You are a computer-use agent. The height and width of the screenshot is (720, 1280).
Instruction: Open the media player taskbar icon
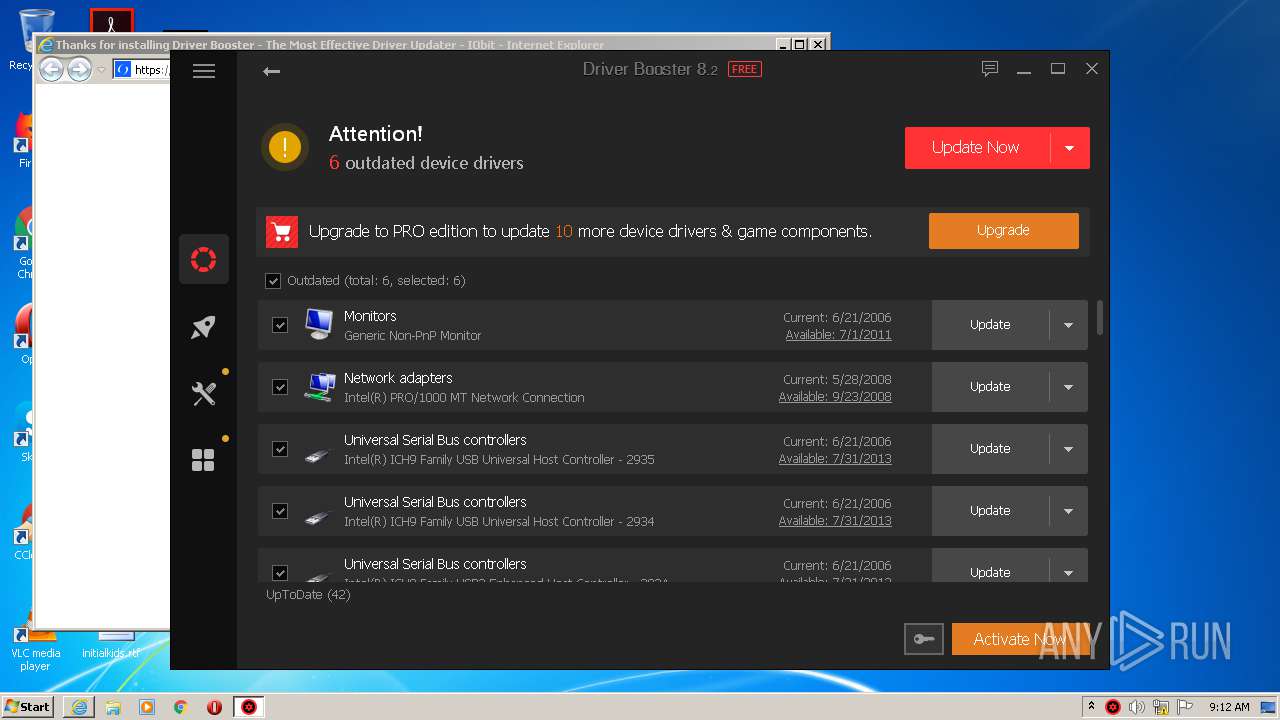147,707
